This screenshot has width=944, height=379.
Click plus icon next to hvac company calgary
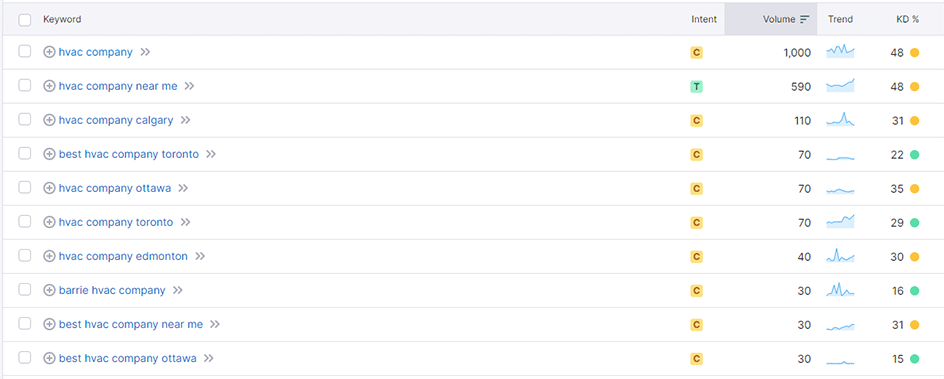[x=49, y=120]
